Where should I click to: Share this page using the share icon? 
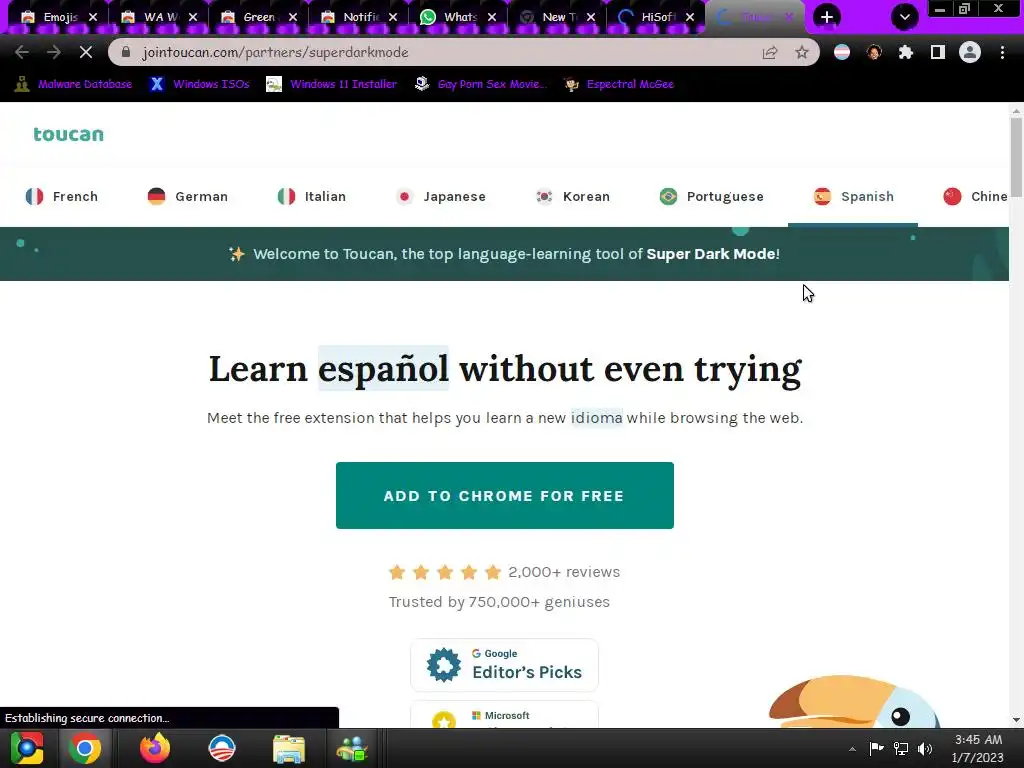(x=770, y=52)
